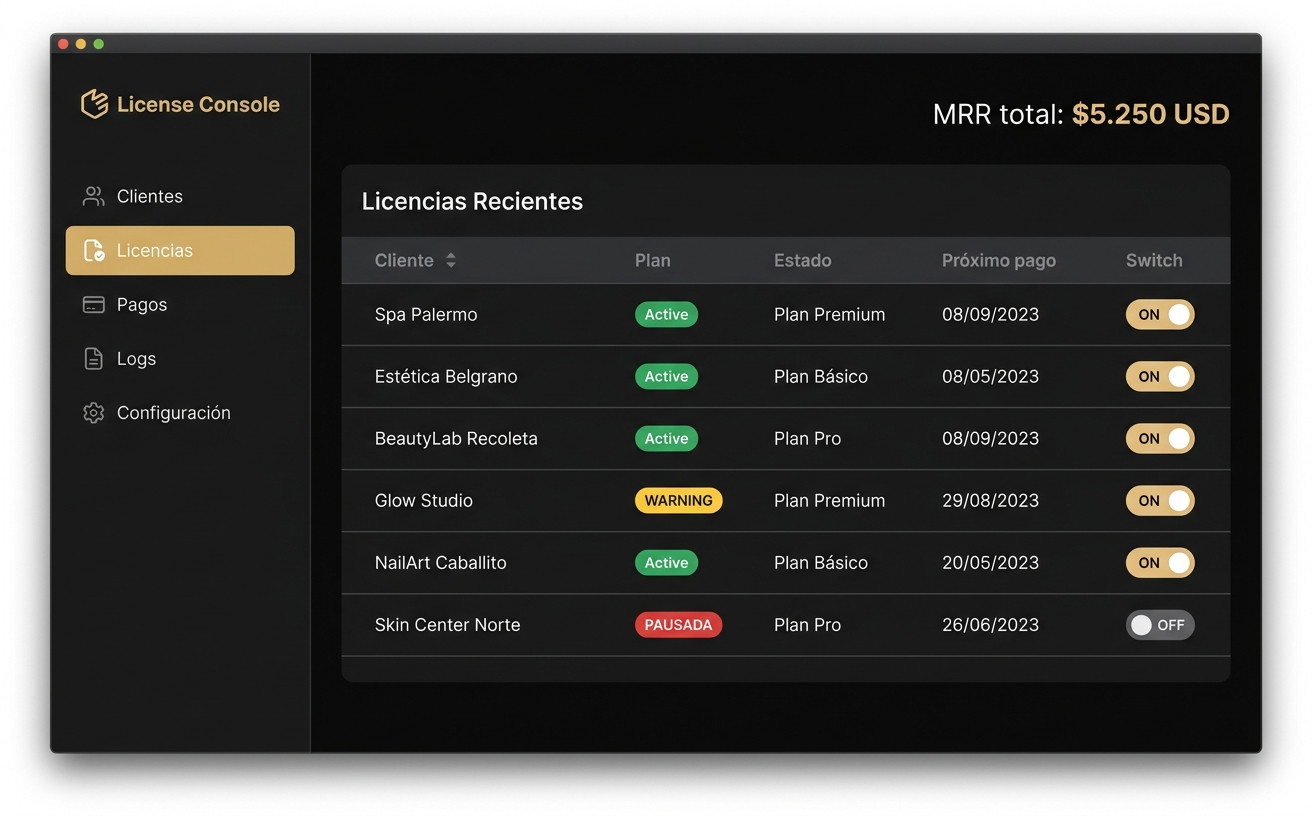Click the Logs file icon
Viewport: 1312px width, 816px height.
(93, 358)
